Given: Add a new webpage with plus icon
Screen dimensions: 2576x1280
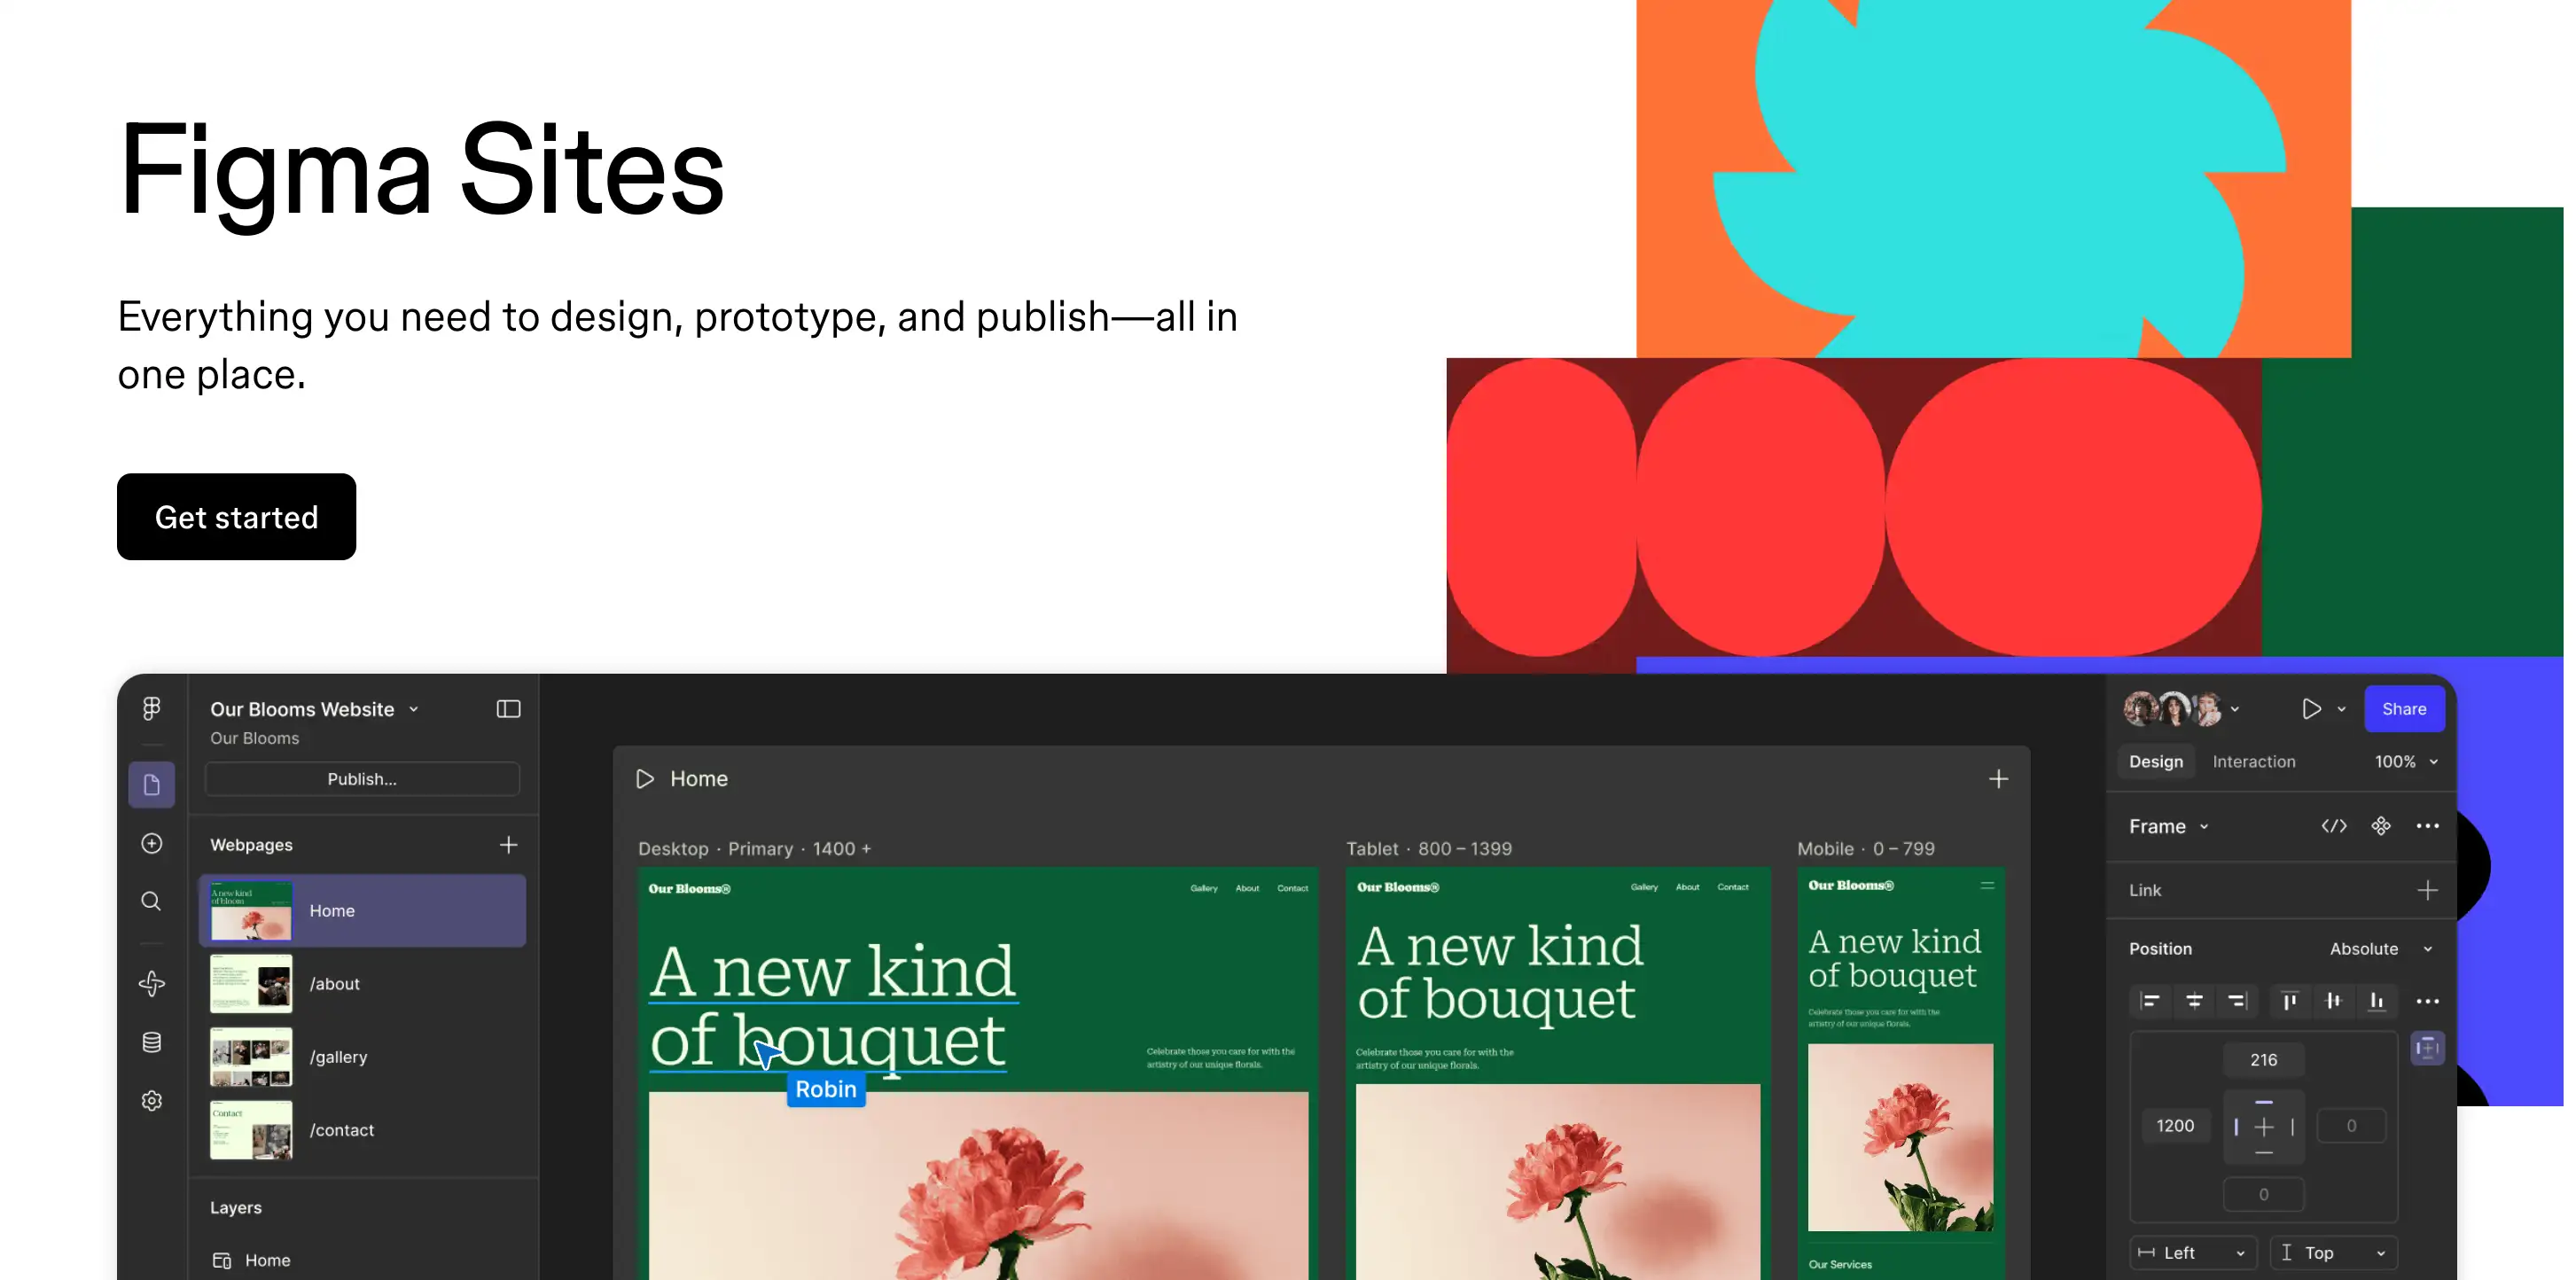Looking at the screenshot, I should click(x=508, y=844).
